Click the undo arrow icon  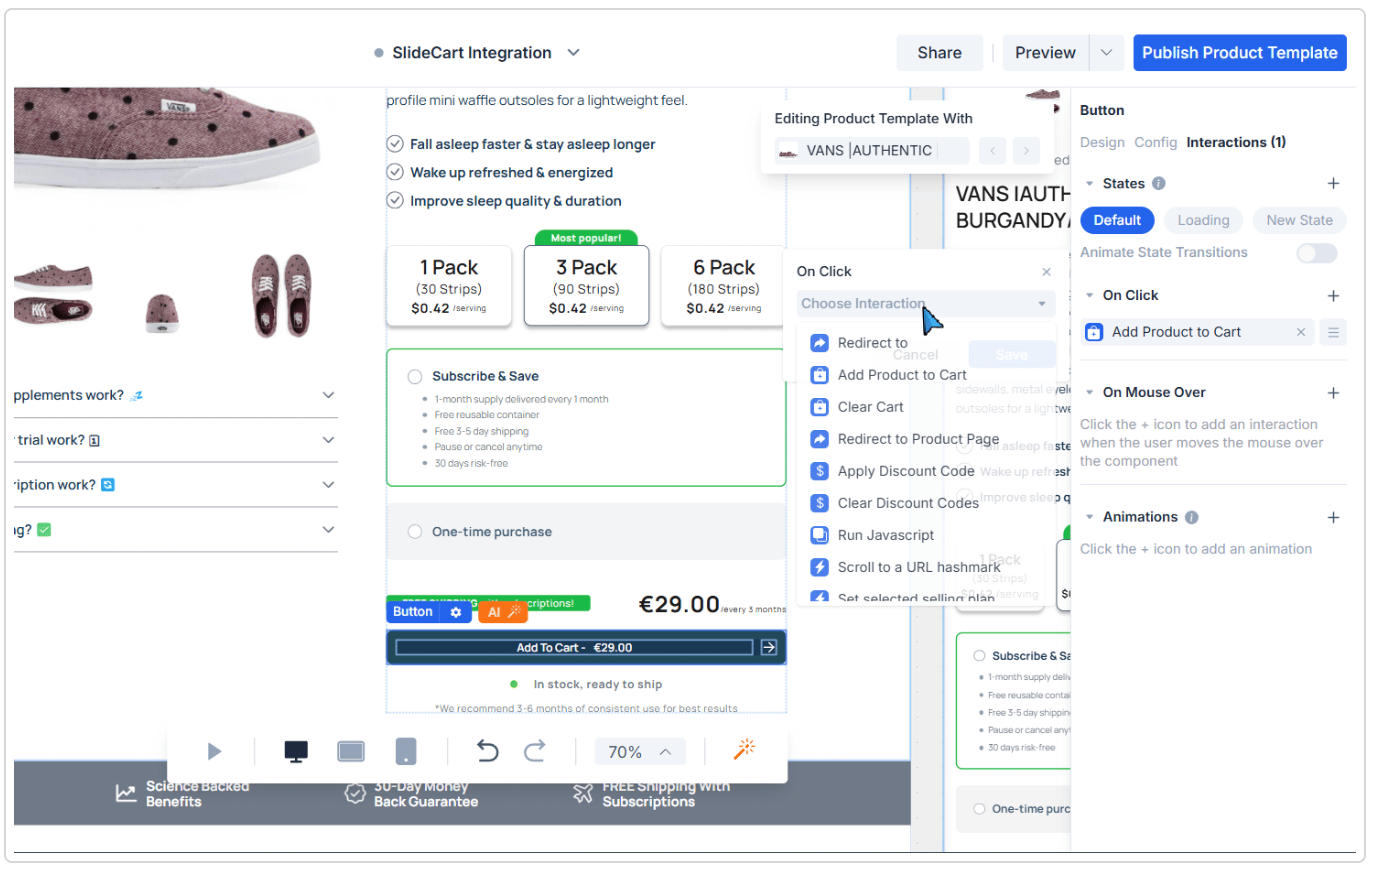pos(487,751)
